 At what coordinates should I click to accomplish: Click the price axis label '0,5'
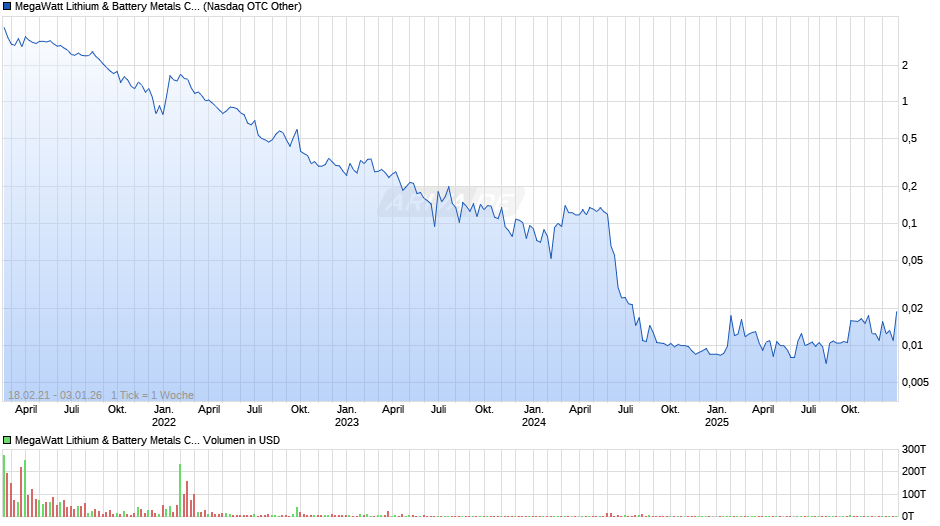pyautogui.click(x=909, y=139)
